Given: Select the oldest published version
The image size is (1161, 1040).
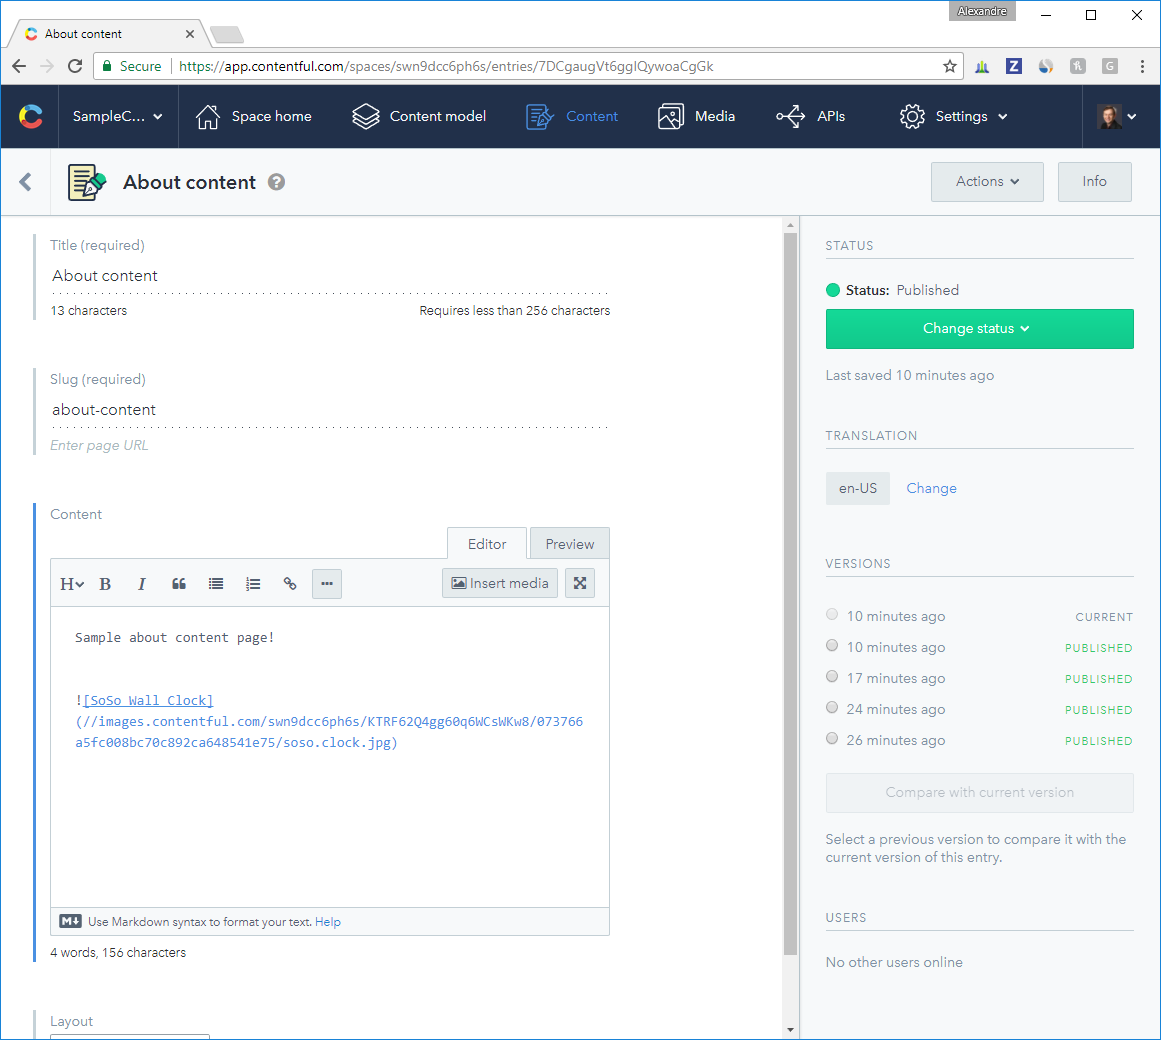Looking at the screenshot, I should [831, 738].
